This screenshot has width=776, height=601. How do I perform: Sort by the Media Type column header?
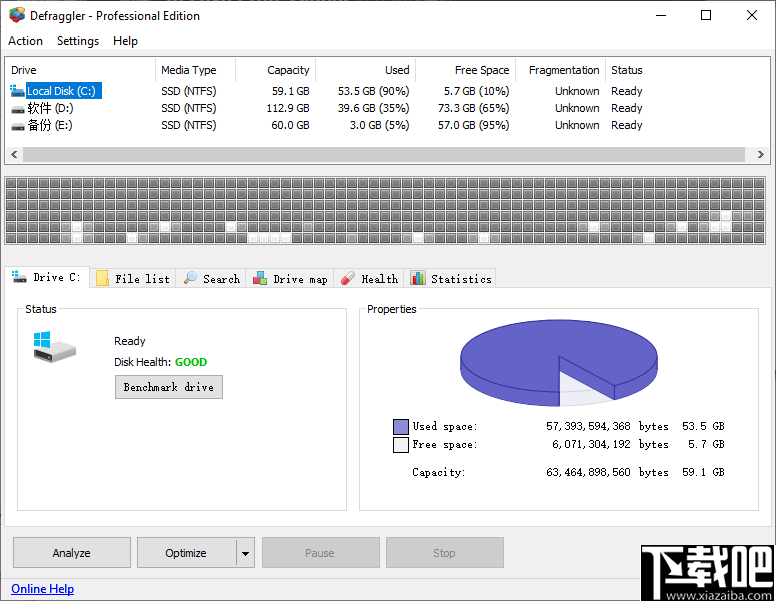tap(195, 70)
